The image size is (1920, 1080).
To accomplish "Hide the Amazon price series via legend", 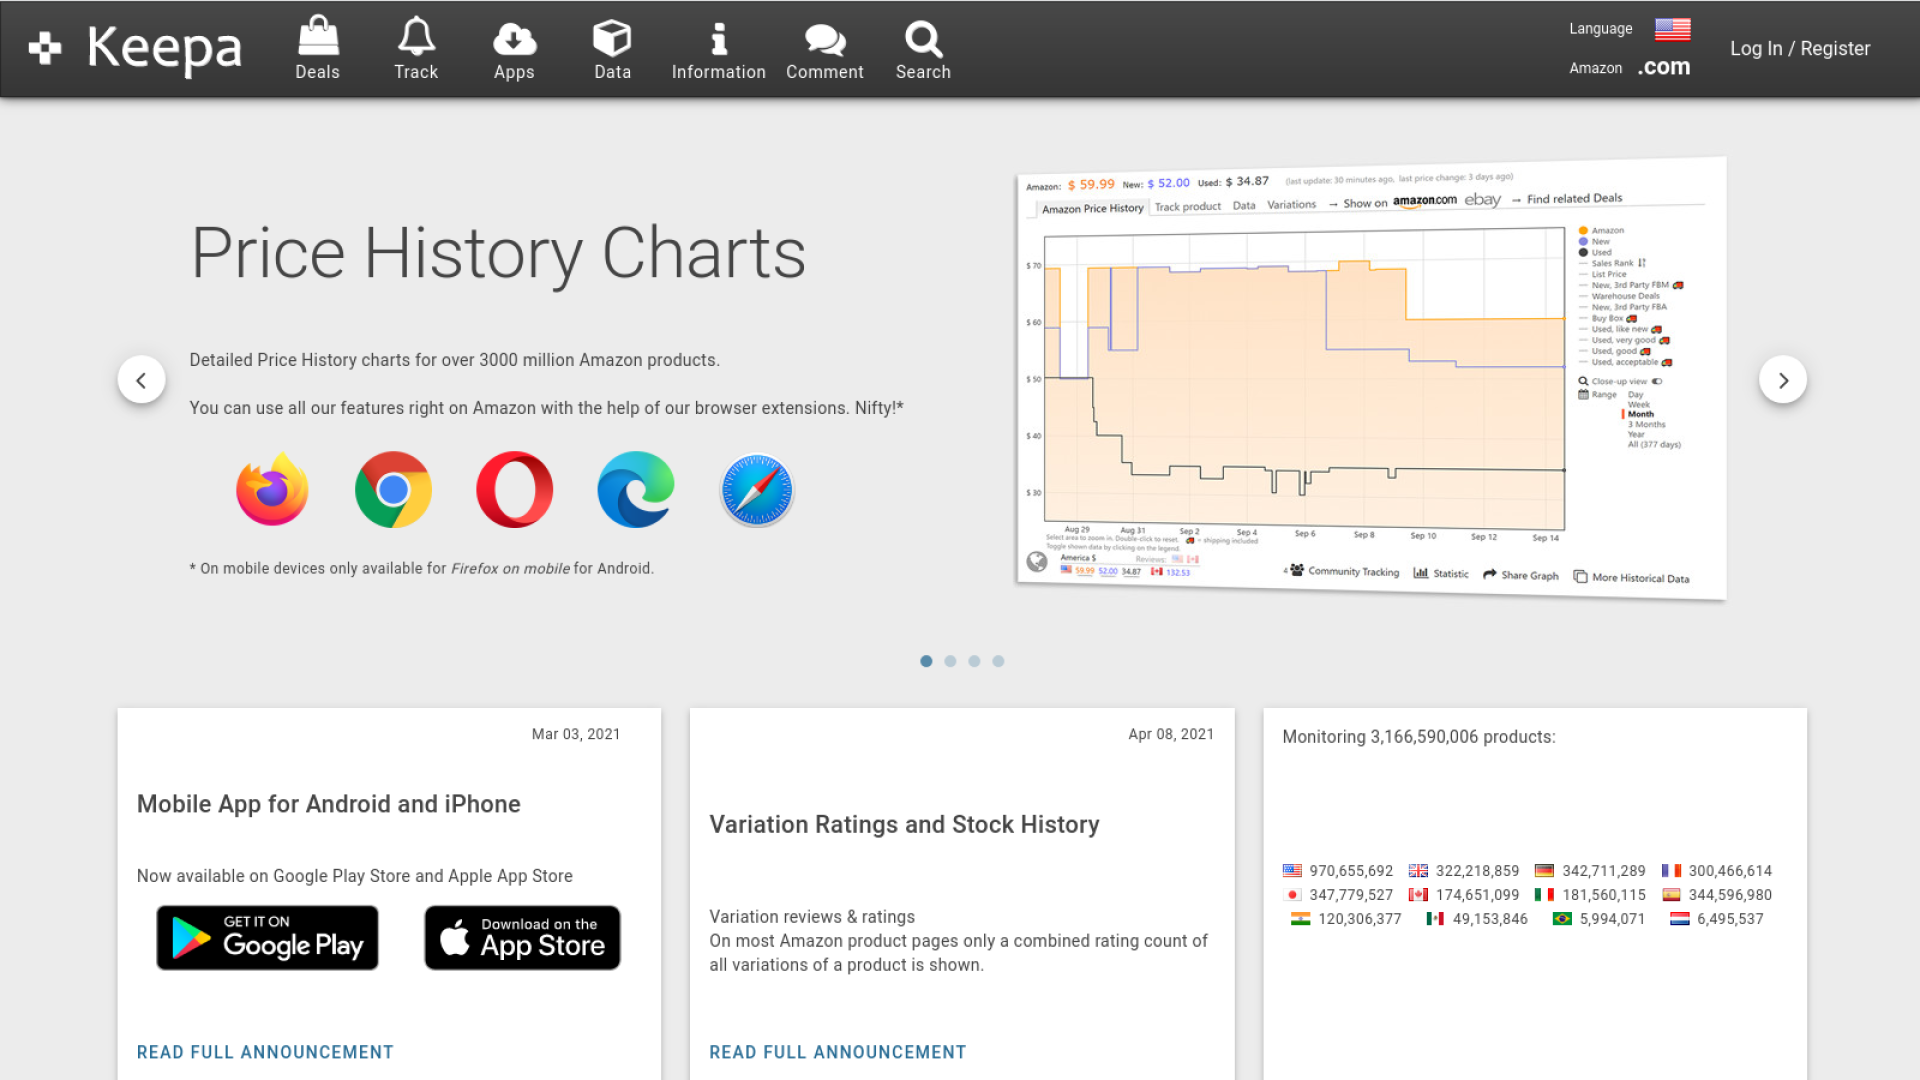I will tap(1603, 230).
